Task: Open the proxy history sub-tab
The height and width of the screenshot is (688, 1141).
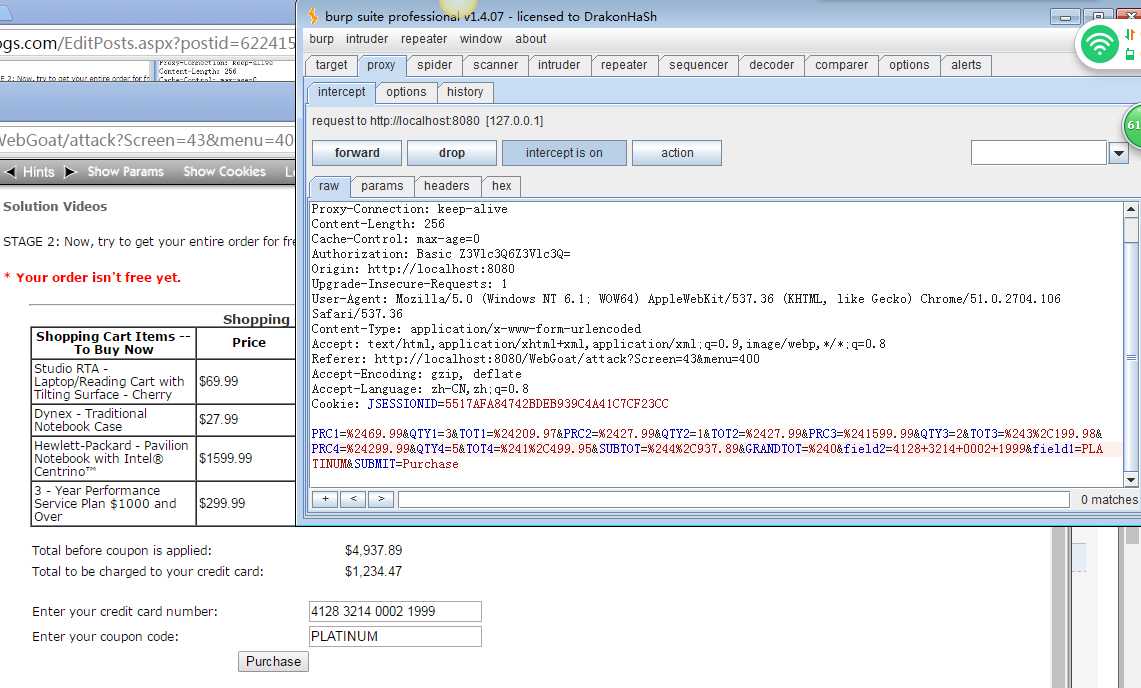Action: point(465,92)
